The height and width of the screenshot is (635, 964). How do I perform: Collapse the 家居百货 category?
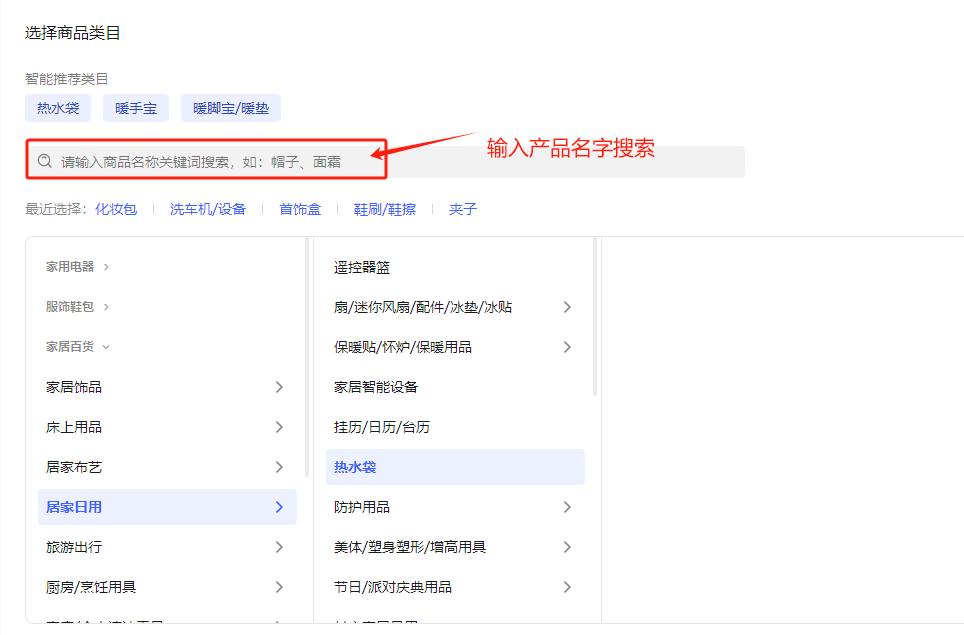point(73,347)
